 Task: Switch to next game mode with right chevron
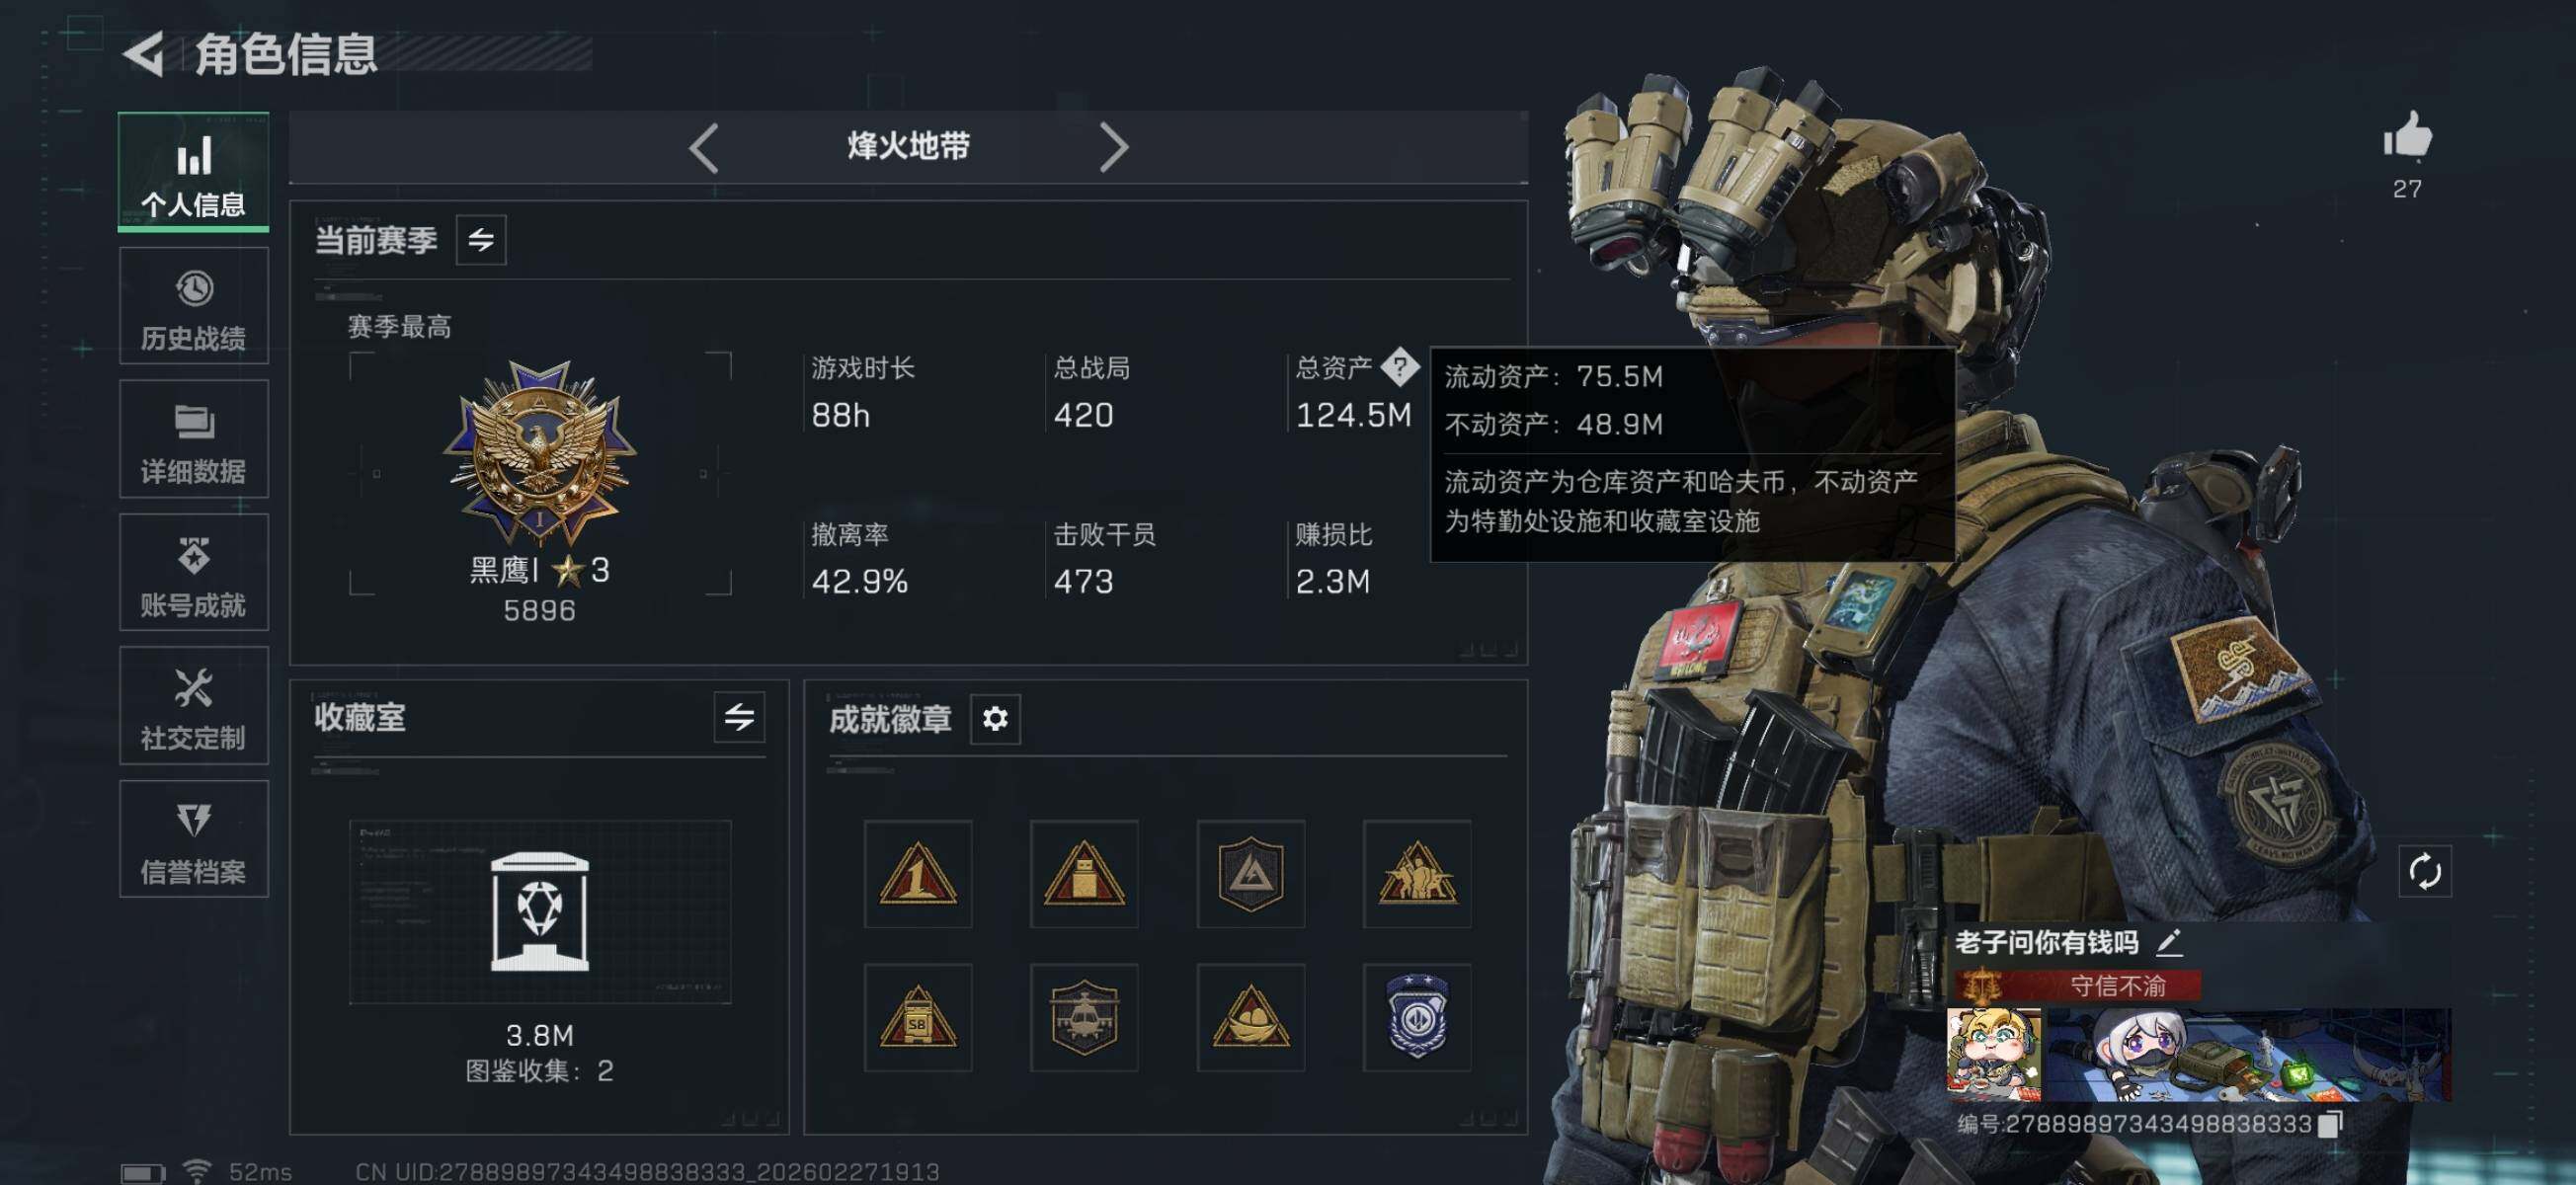tap(1113, 148)
